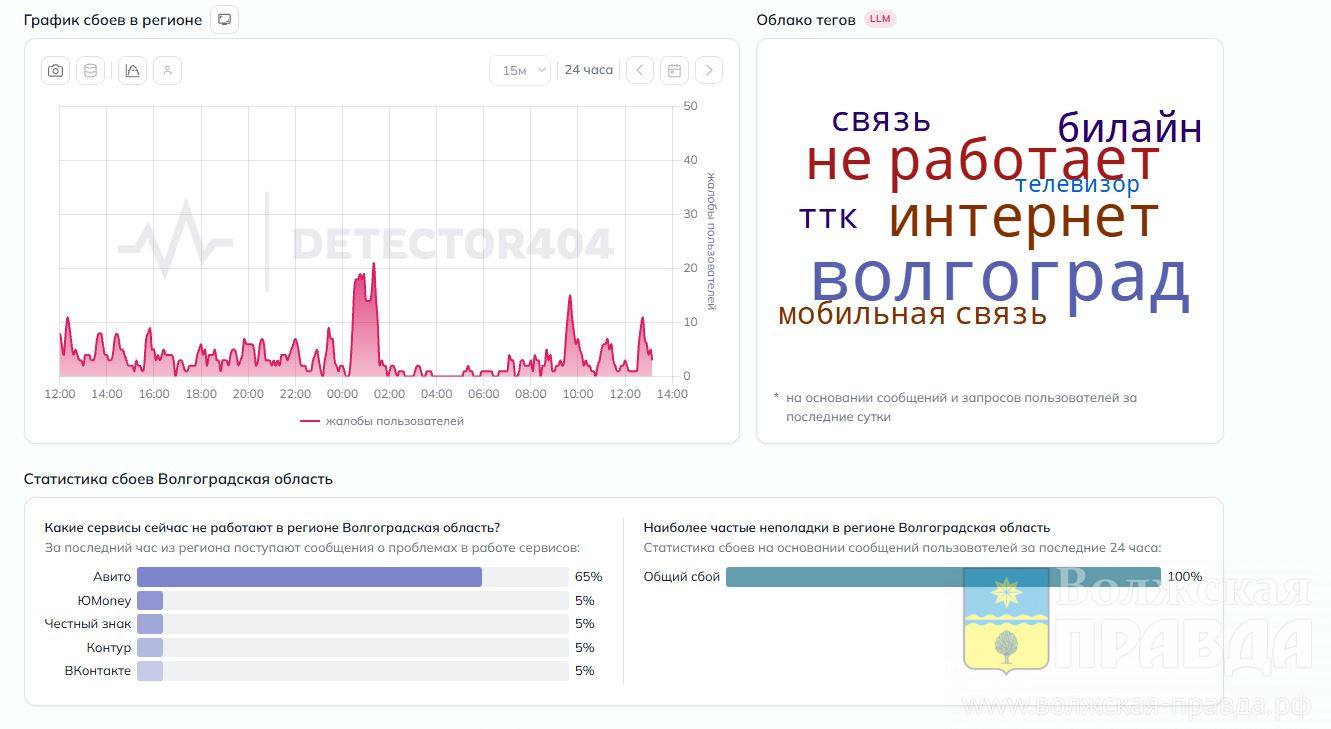The image size is (1331, 729).
Task: Click the '24 часа' range label
Action: click(x=589, y=70)
